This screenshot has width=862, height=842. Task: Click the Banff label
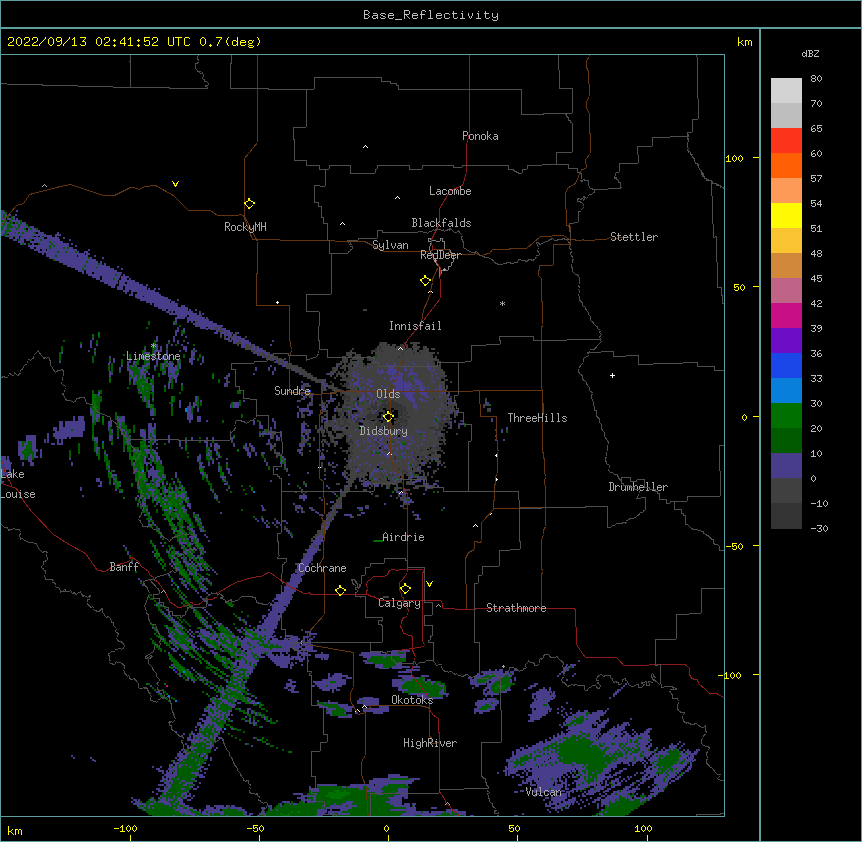pyautogui.click(x=124, y=567)
